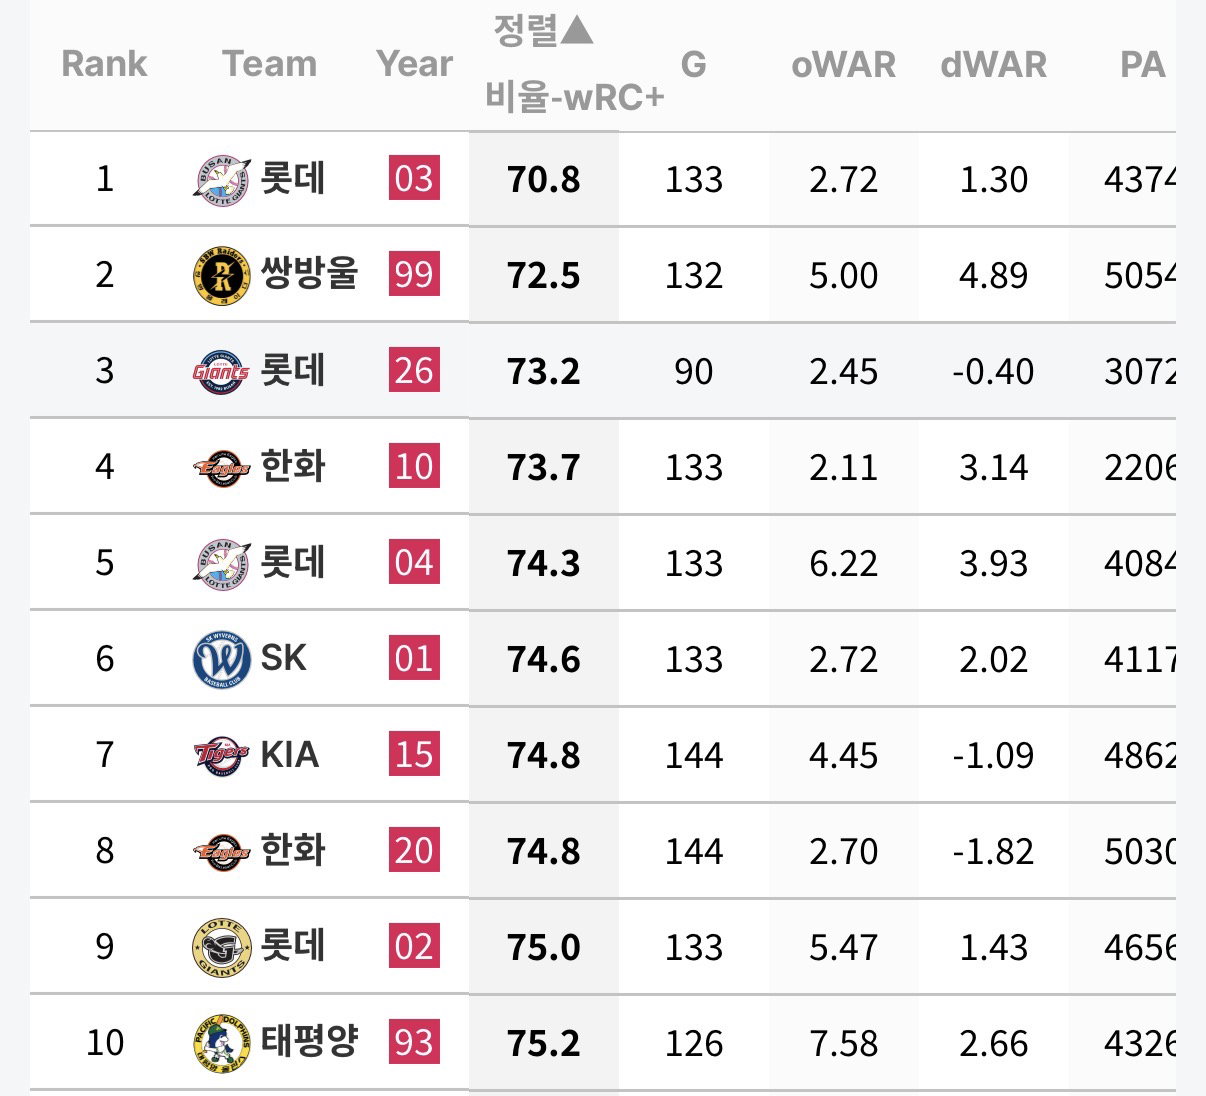
Task: Toggle sort order with 정렬▲ arrow
Action: click(x=544, y=31)
